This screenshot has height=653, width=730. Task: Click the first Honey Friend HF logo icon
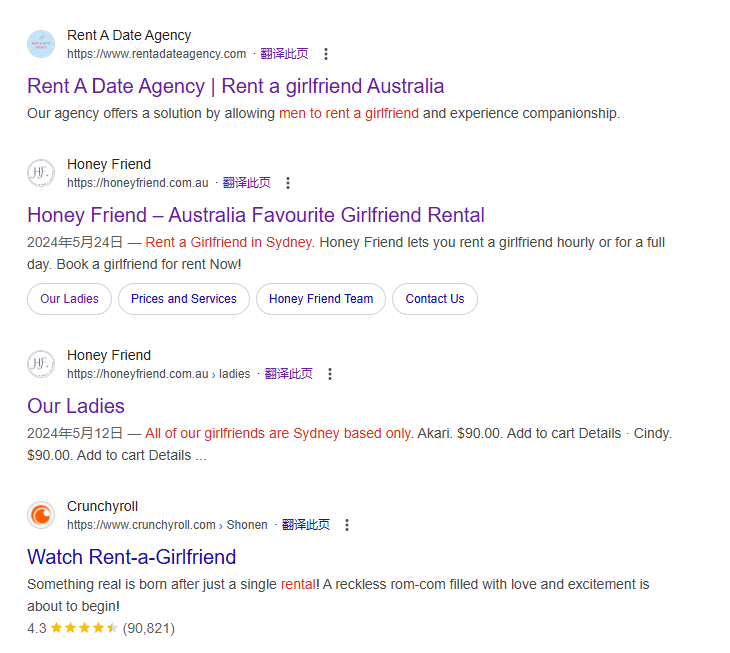click(x=41, y=173)
